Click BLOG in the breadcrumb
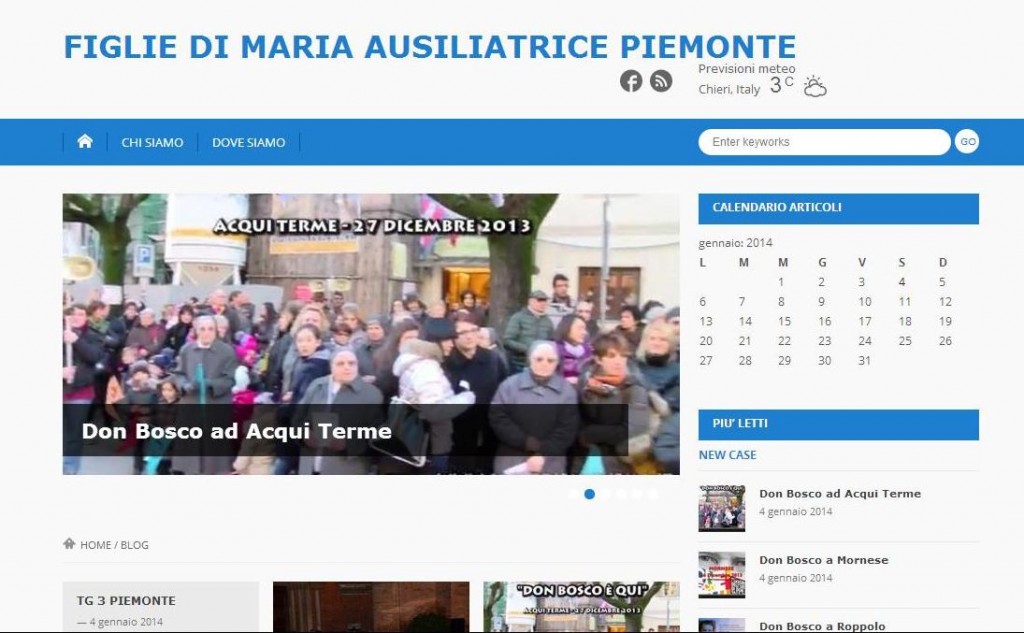The width and height of the screenshot is (1024, 633). point(135,545)
